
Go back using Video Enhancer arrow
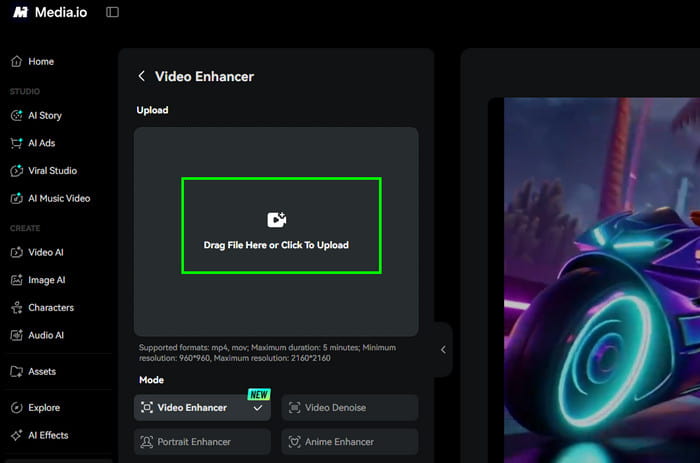pyautogui.click(x=142, y=76)
